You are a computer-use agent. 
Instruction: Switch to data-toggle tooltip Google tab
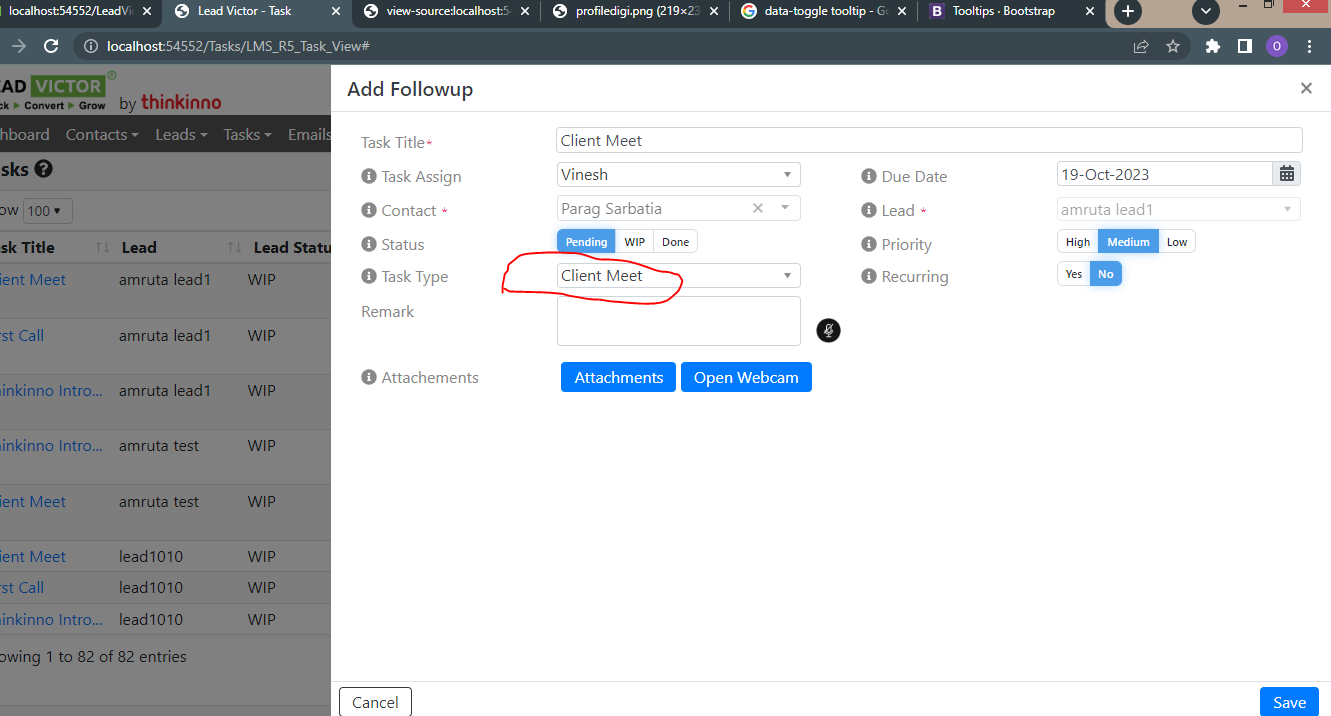click(822, 11)
